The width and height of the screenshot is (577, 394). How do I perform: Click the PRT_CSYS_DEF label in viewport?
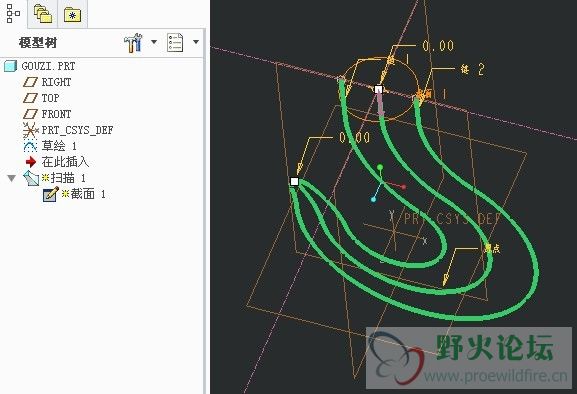pyautogui.click(x=452, y=219)
